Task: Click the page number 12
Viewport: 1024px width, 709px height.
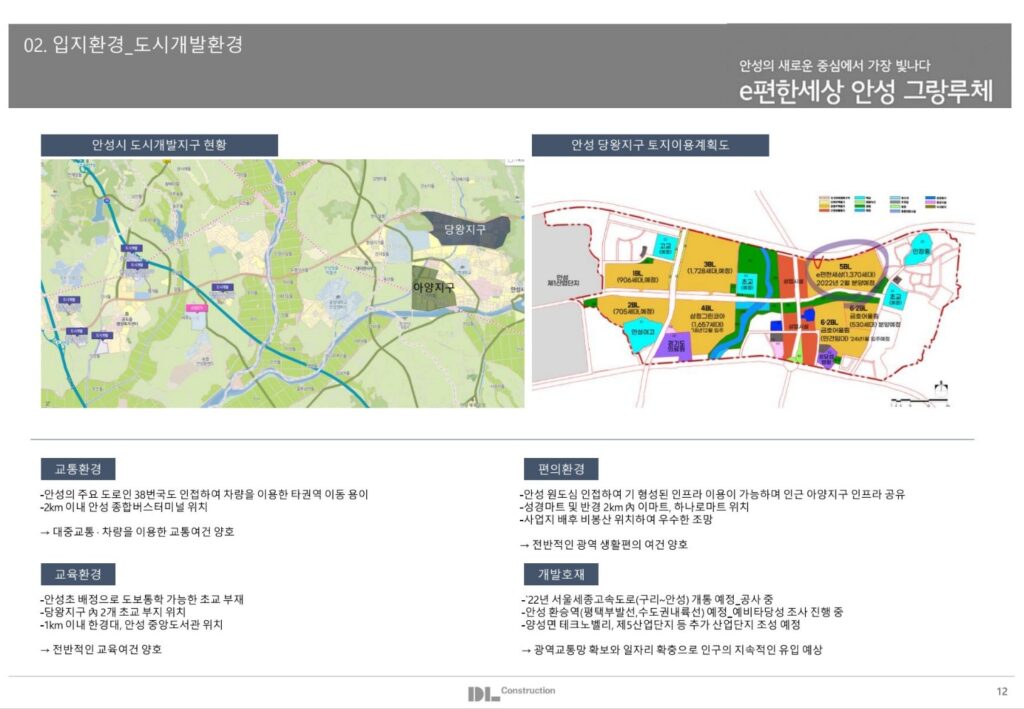Action: pyautogui.click(x=1002, y=691)
